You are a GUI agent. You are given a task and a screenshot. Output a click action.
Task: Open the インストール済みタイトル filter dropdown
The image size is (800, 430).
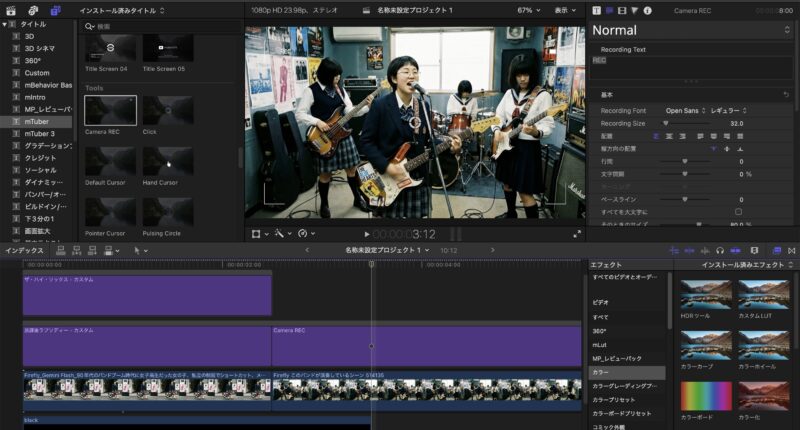pos(122,10)
